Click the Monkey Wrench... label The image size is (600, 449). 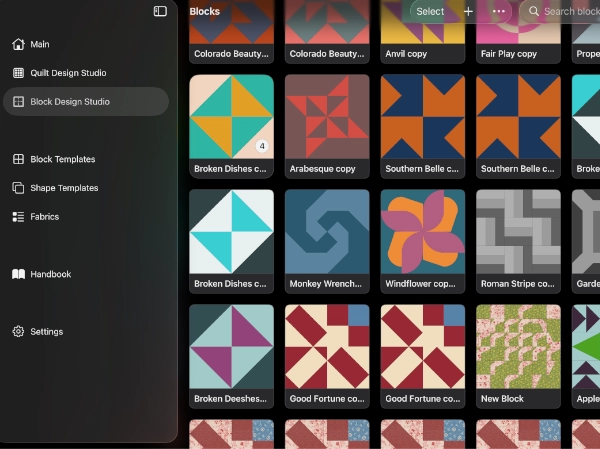pos(326,284)
